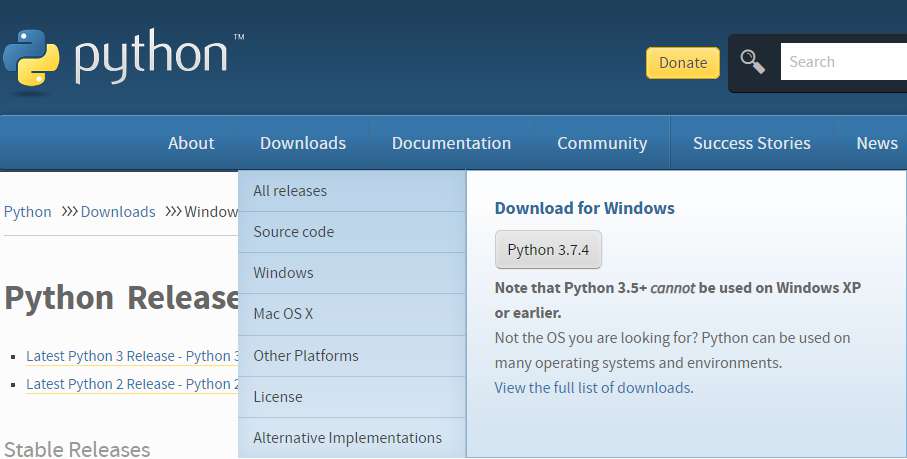Viewport: 907px width, 459px height.
Task: Click the magnifying glass search icon
Action: pos(753,62)
